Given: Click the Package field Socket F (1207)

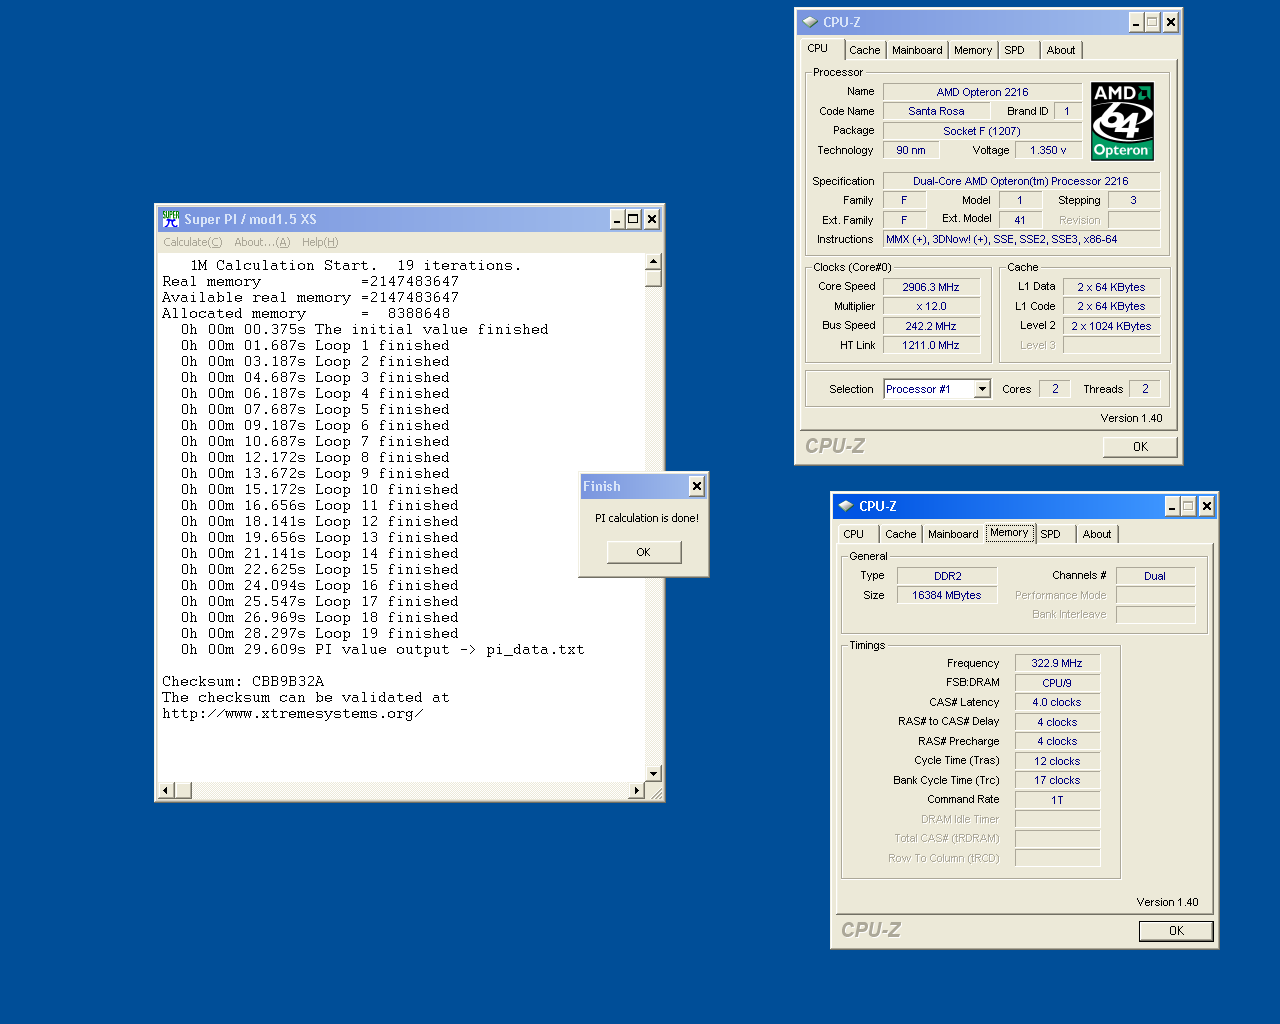Looking at the screenshot, I should point(982,131).
